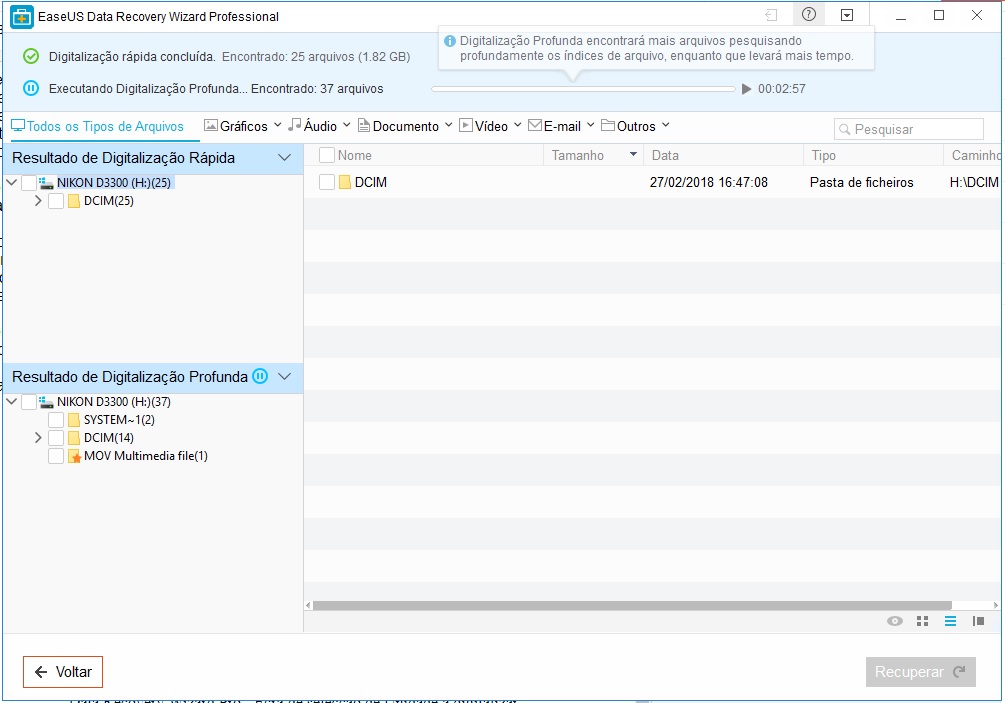Click the right arrow of horizontal scrollbar

click(x=995, y=605)
